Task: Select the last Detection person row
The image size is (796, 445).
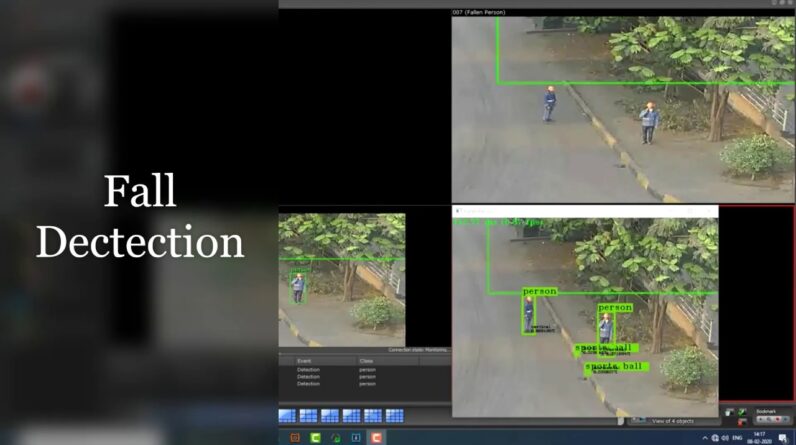Action: pos(364,384)
